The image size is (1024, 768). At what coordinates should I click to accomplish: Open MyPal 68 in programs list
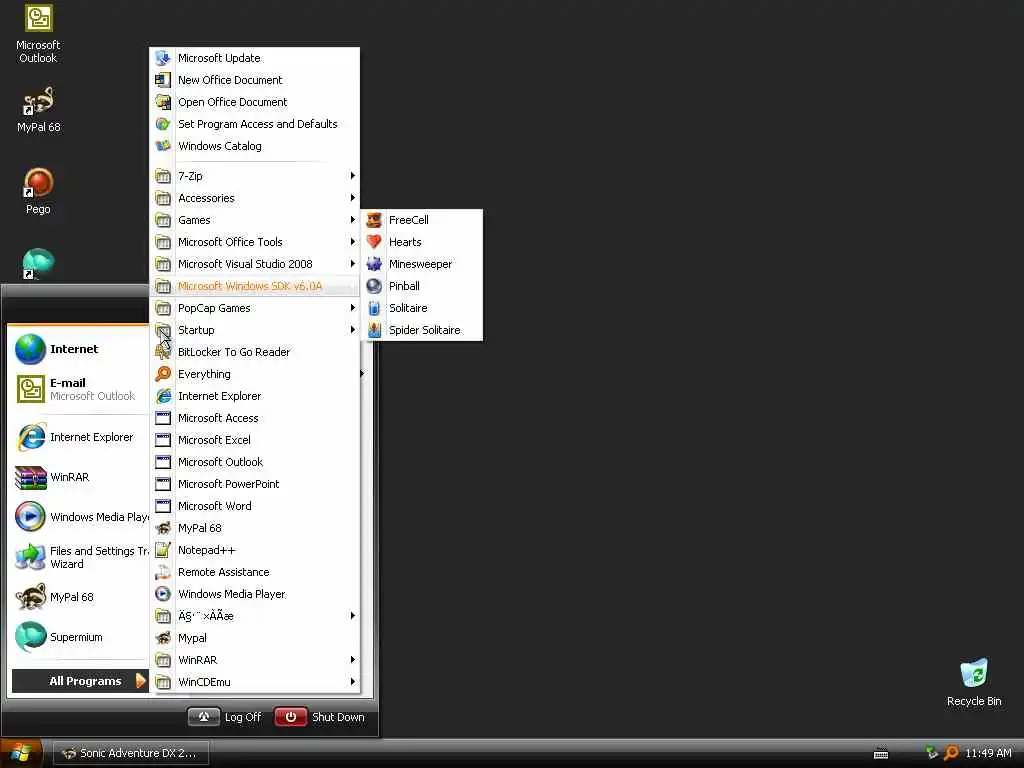(x=255, y=528)
